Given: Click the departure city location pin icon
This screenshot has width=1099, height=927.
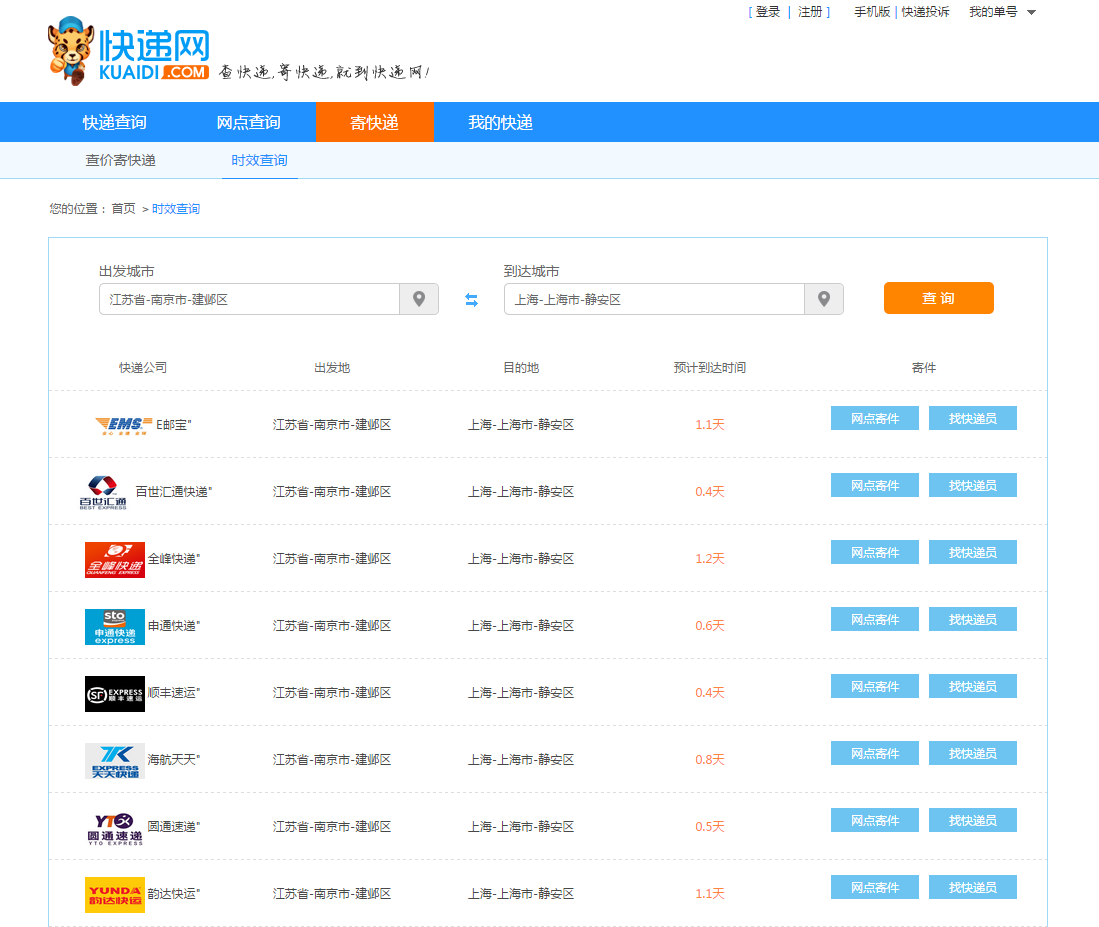Looking at the screenshot, I should pos(419,299).
